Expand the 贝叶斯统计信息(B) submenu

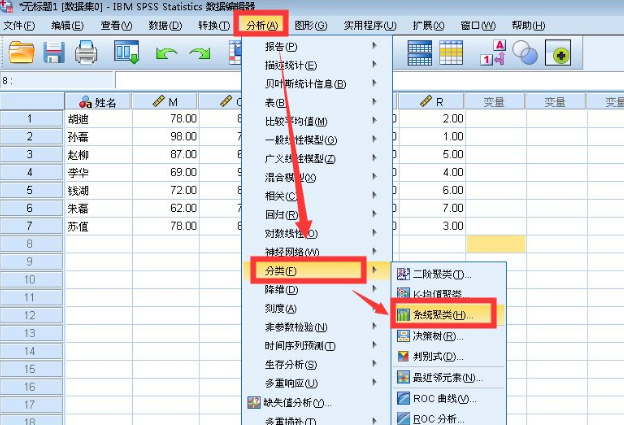pos(317,84)
